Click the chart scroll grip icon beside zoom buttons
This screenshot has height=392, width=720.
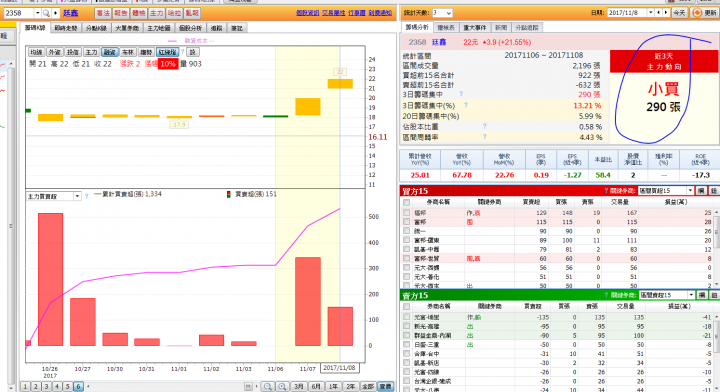248,386
